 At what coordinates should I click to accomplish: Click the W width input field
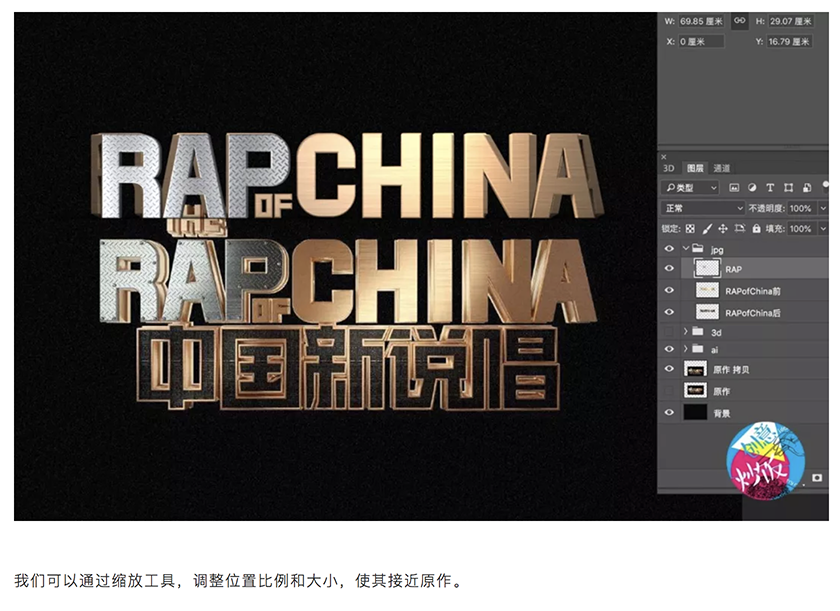tap(701, 21)
